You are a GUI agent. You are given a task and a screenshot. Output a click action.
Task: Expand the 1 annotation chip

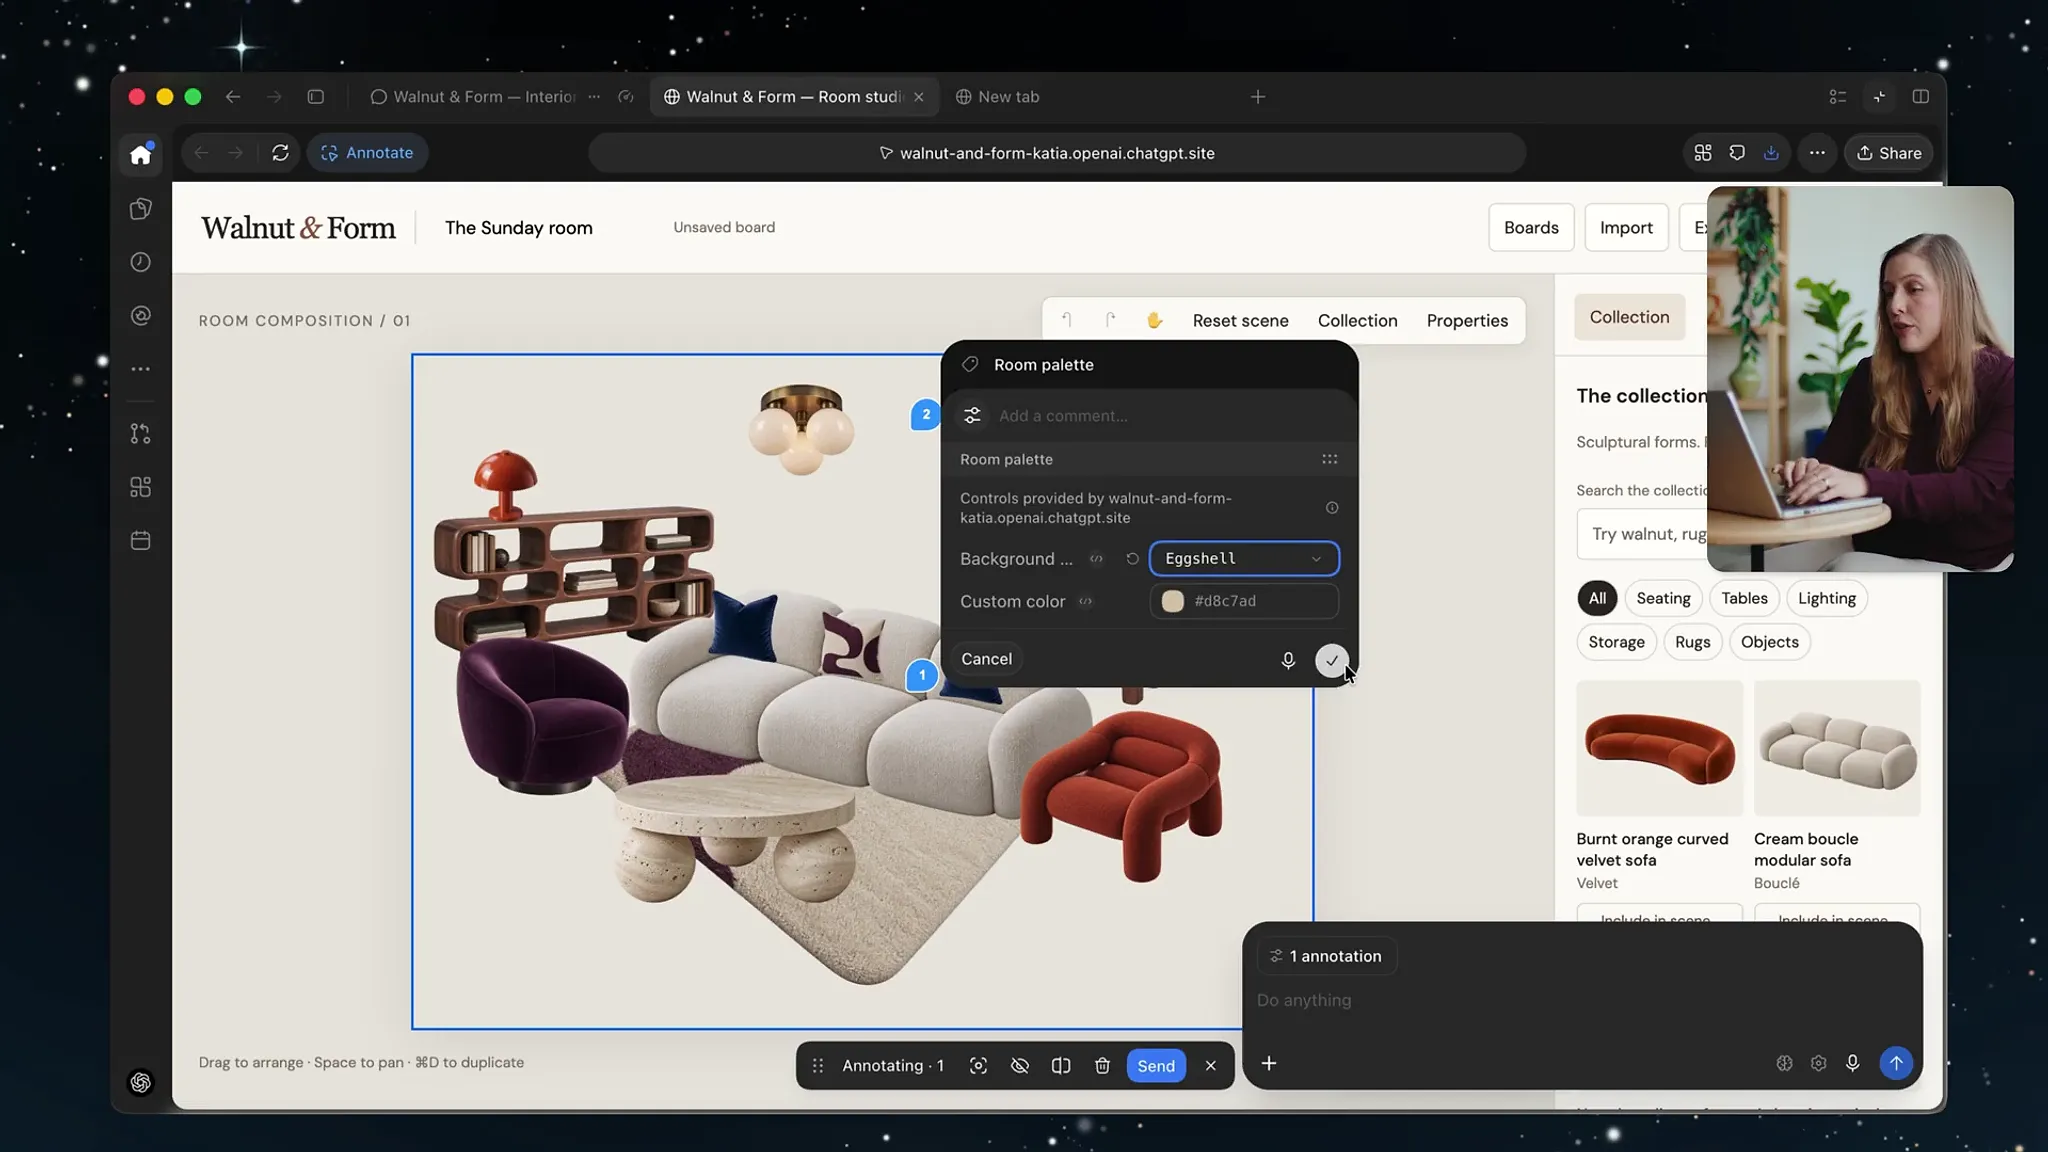coord(1326,956)
